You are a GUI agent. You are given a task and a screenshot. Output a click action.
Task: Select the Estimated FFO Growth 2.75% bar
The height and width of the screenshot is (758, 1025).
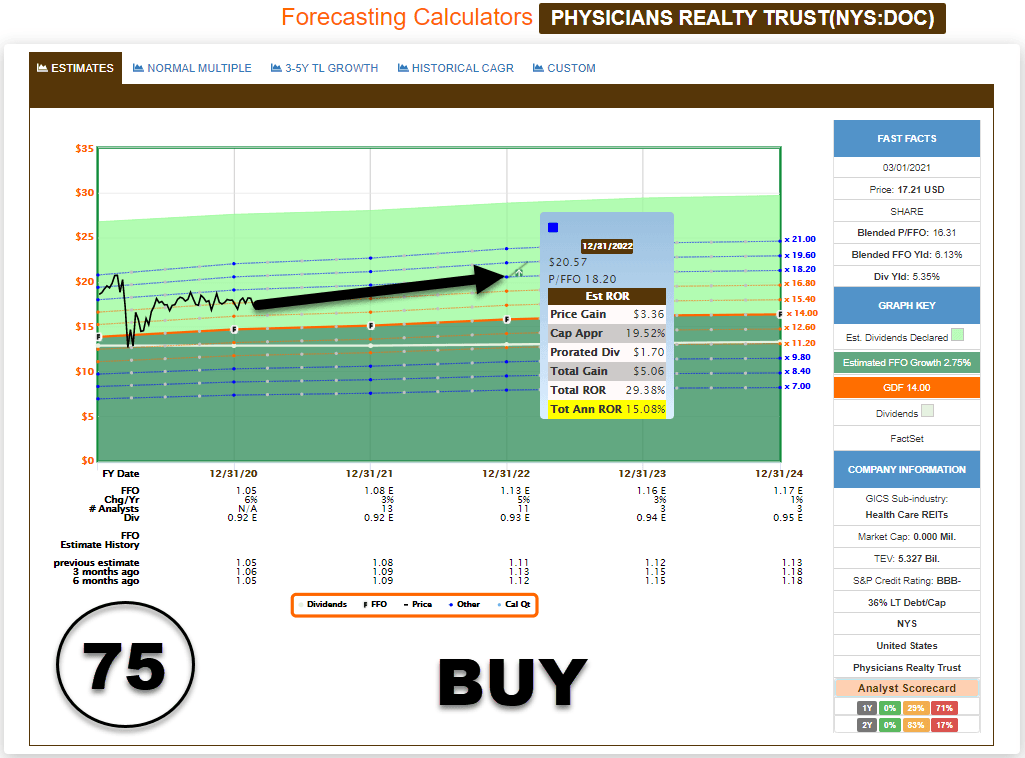(907, 363)
